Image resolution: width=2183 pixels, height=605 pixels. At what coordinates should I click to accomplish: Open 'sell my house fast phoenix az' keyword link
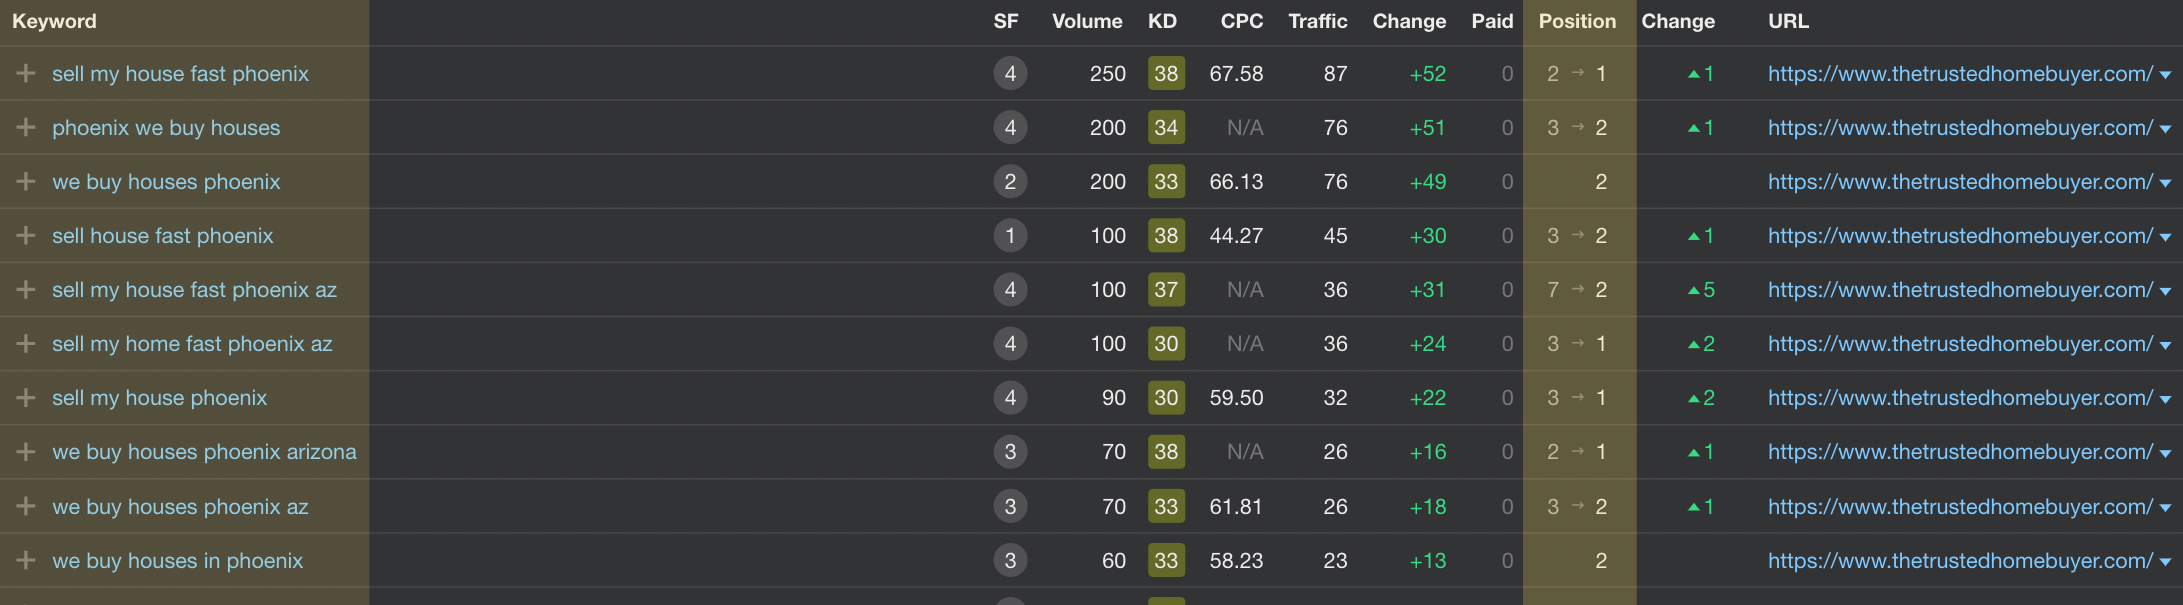point(194,290)
